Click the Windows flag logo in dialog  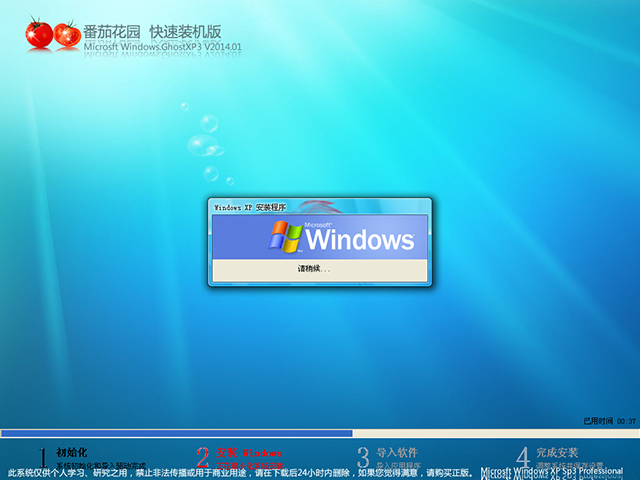(285, 237)
